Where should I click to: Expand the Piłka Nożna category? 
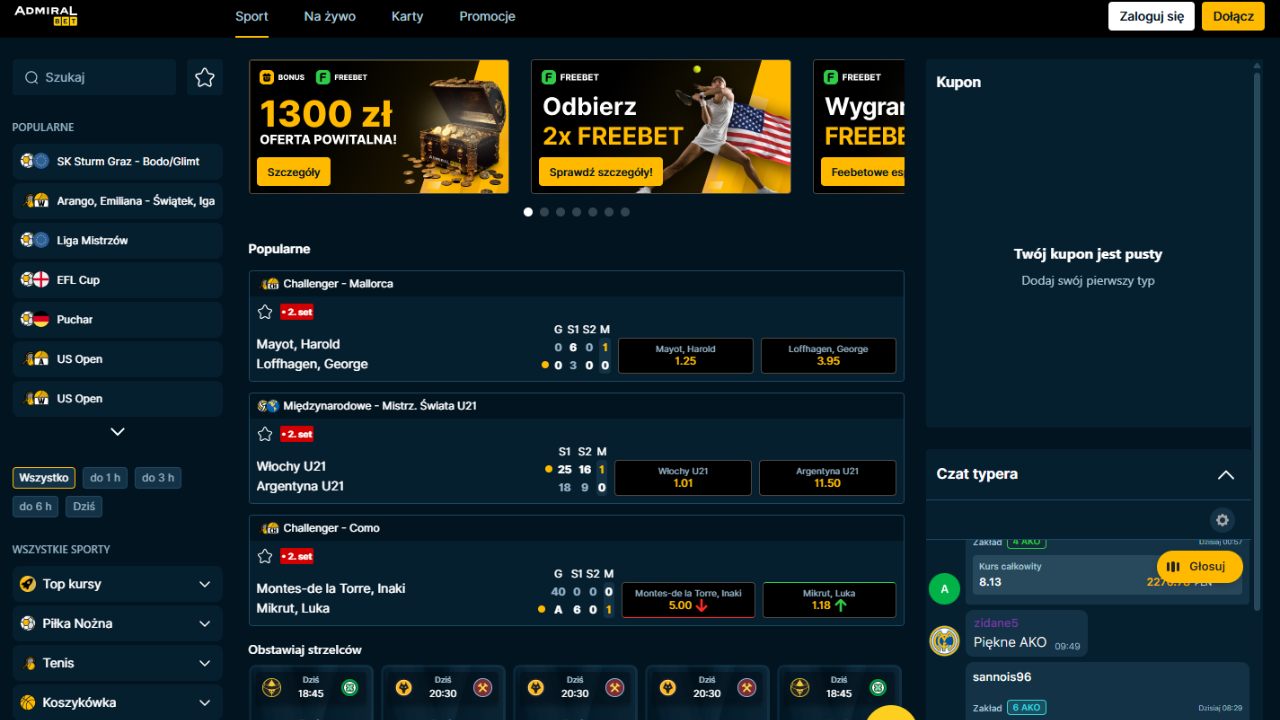pos(205,623)
